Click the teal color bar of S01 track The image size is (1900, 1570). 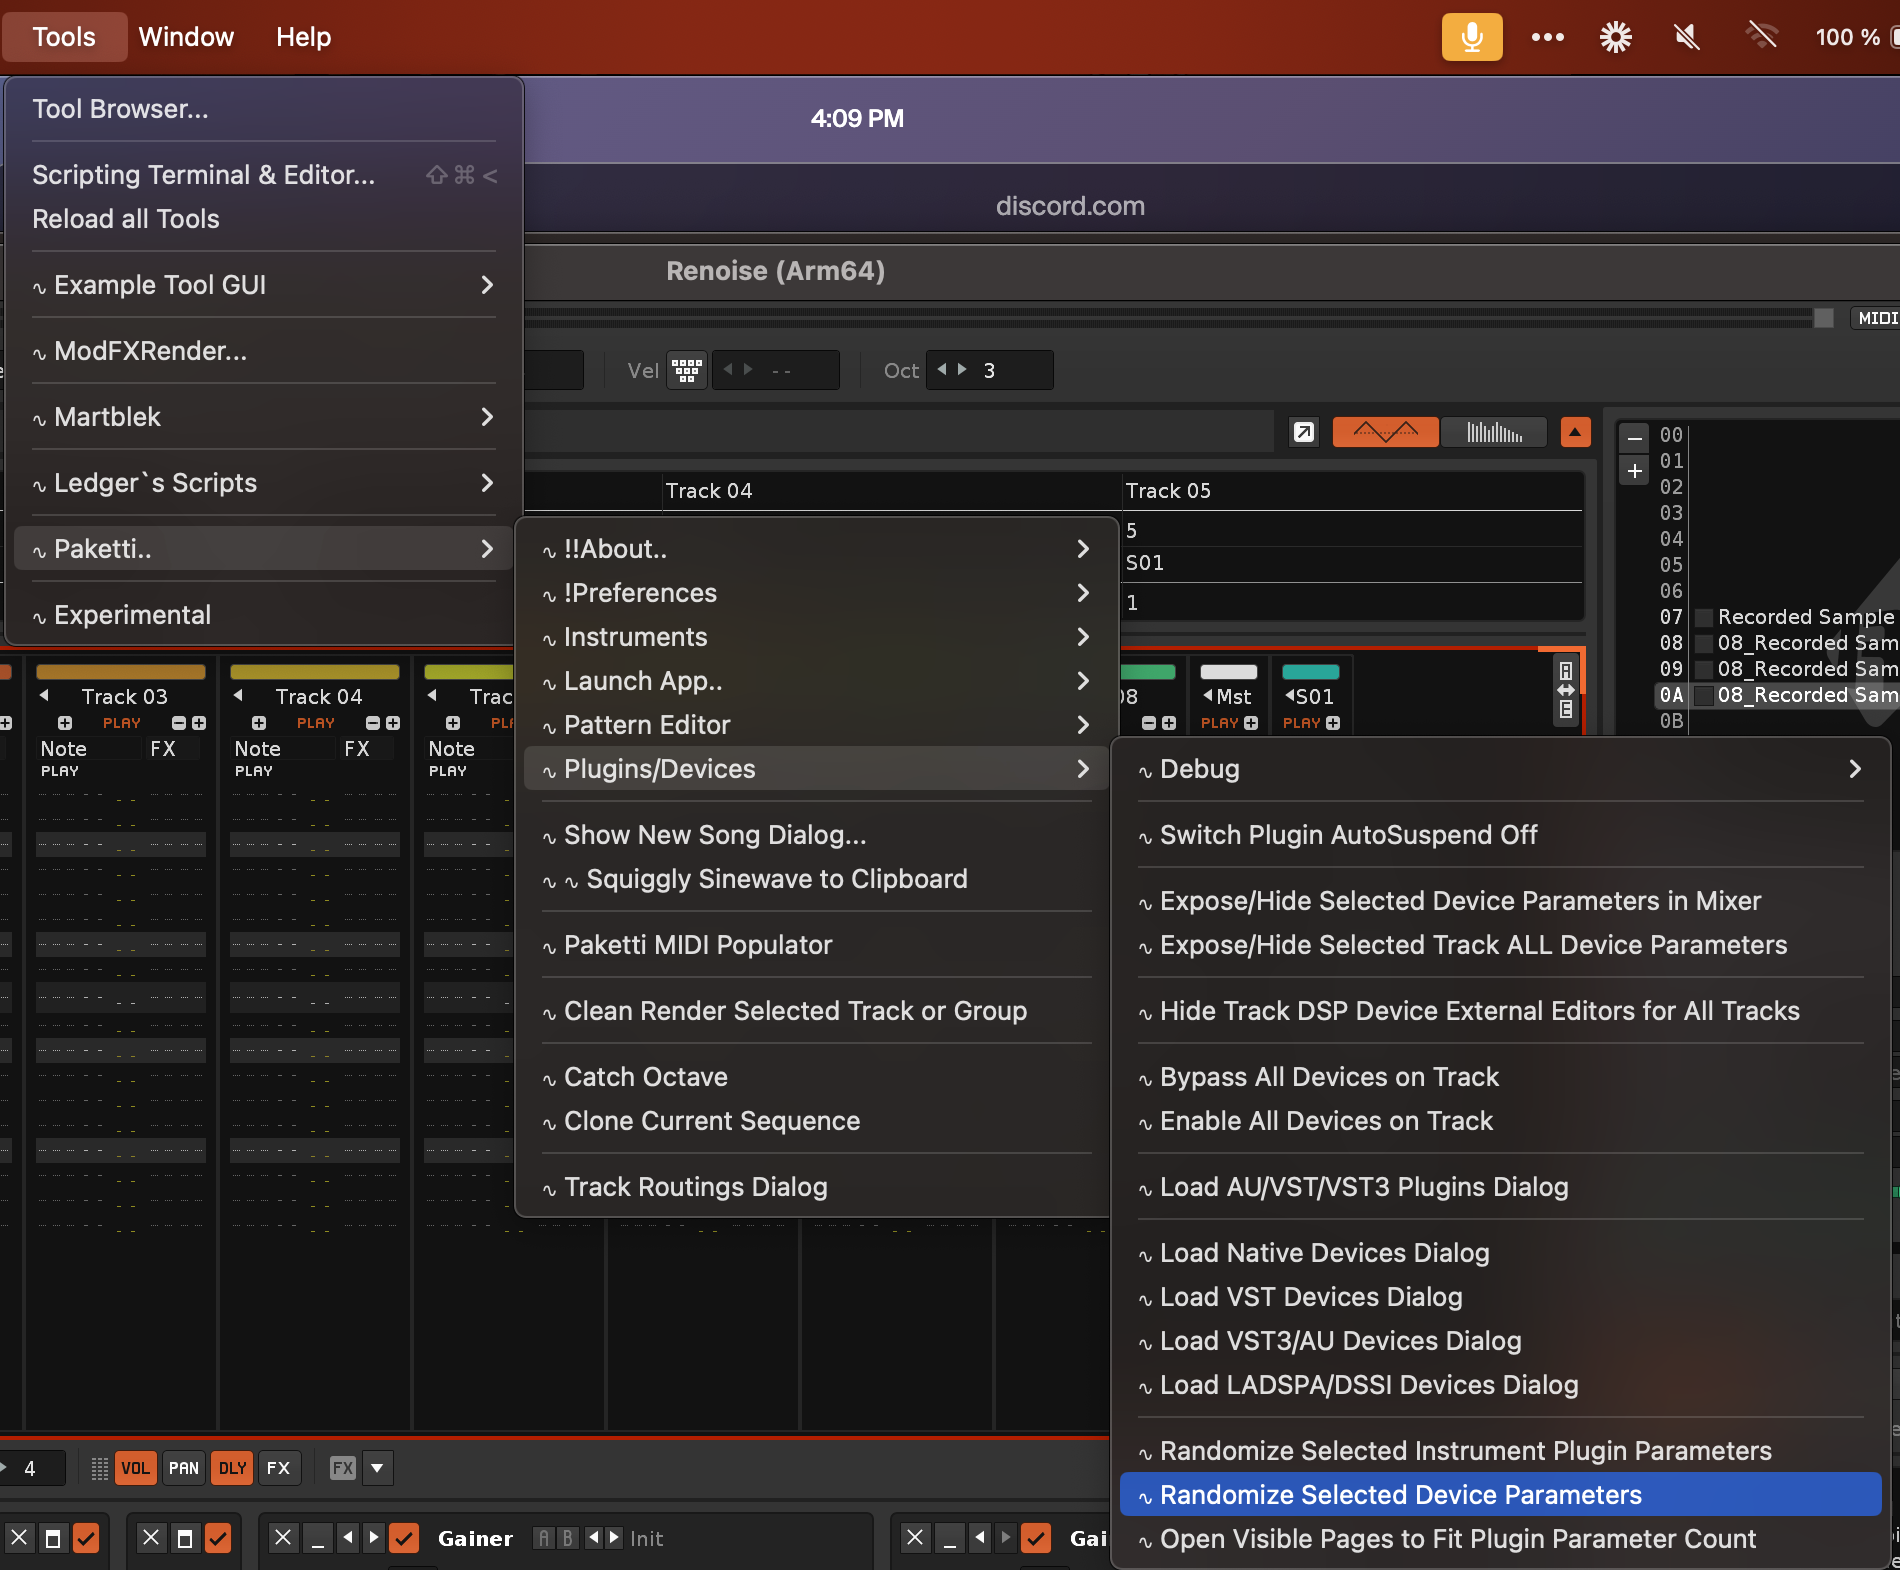tap(1310, 672)
